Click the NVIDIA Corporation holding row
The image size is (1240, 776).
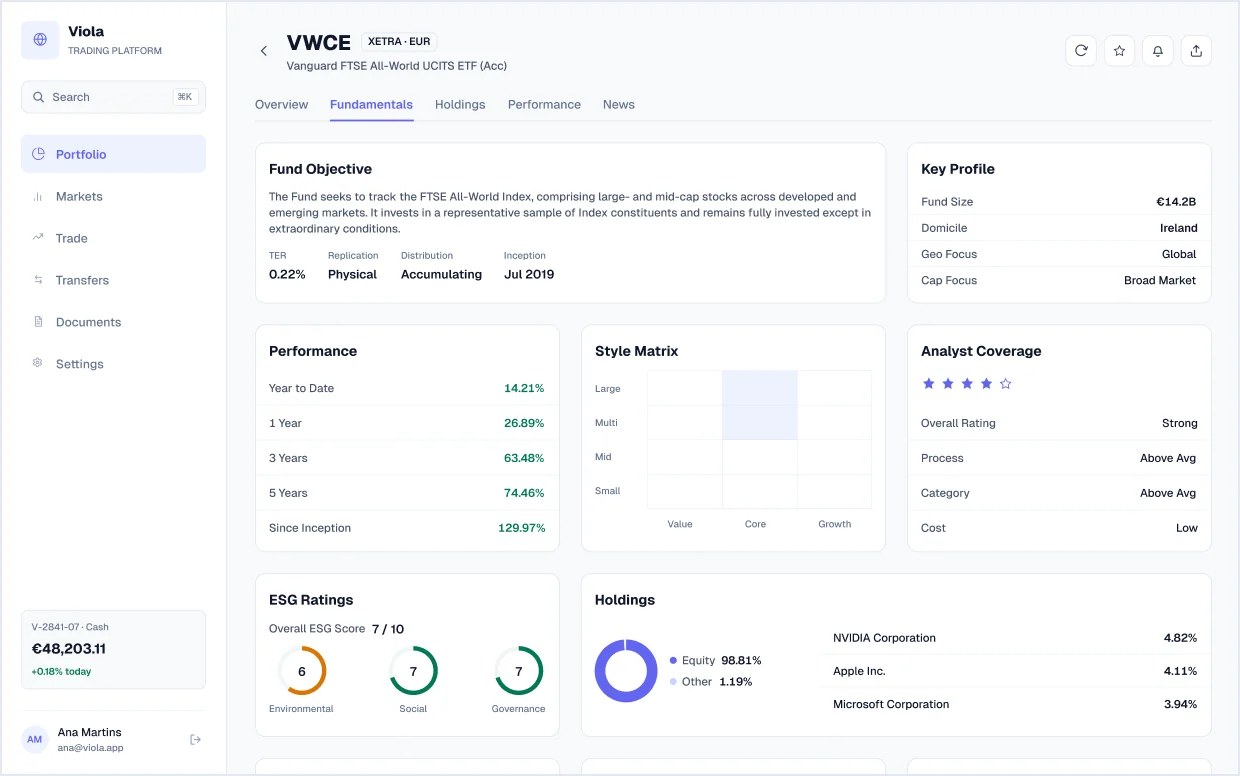coord(1015,638)
